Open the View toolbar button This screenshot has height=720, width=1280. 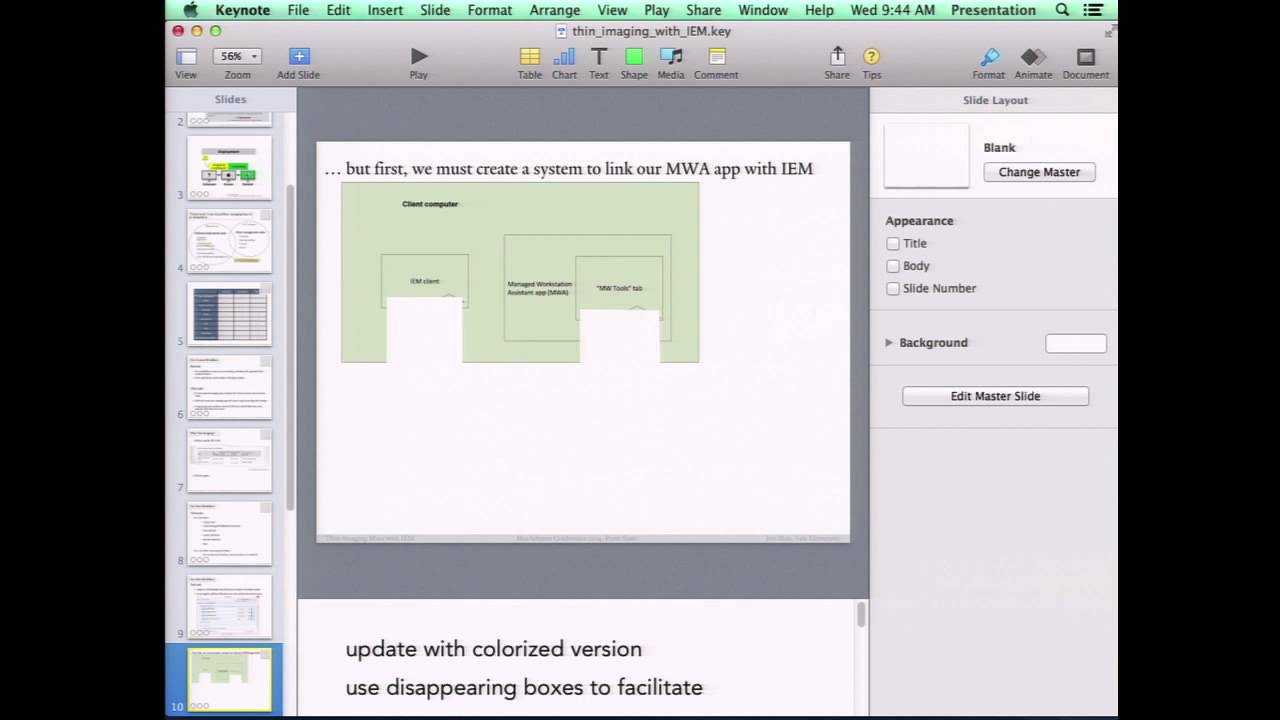[186, 57]
